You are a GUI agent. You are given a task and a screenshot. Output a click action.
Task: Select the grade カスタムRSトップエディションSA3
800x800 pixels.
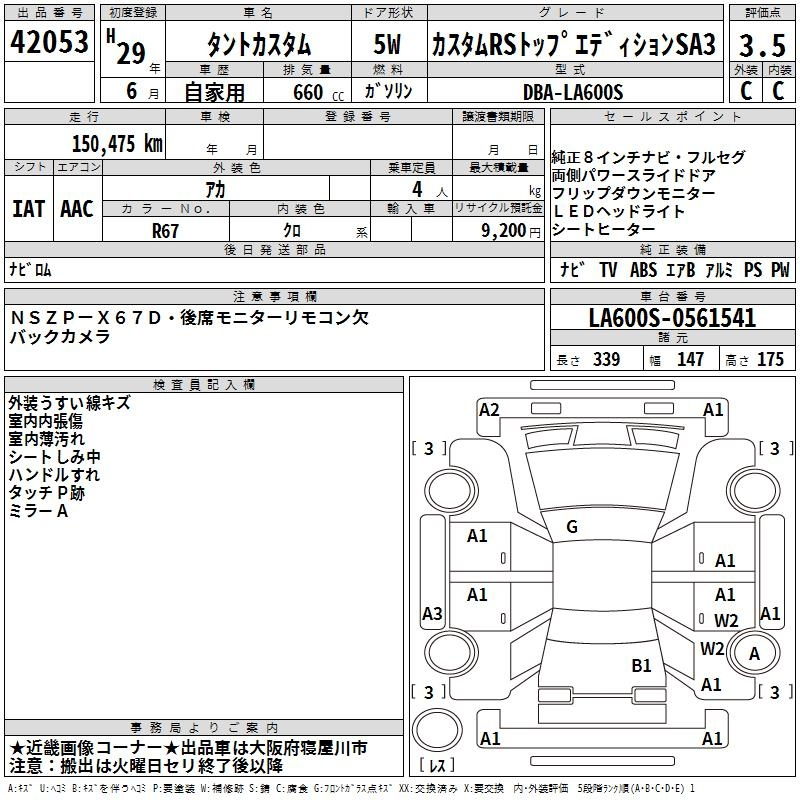point(574,44)
